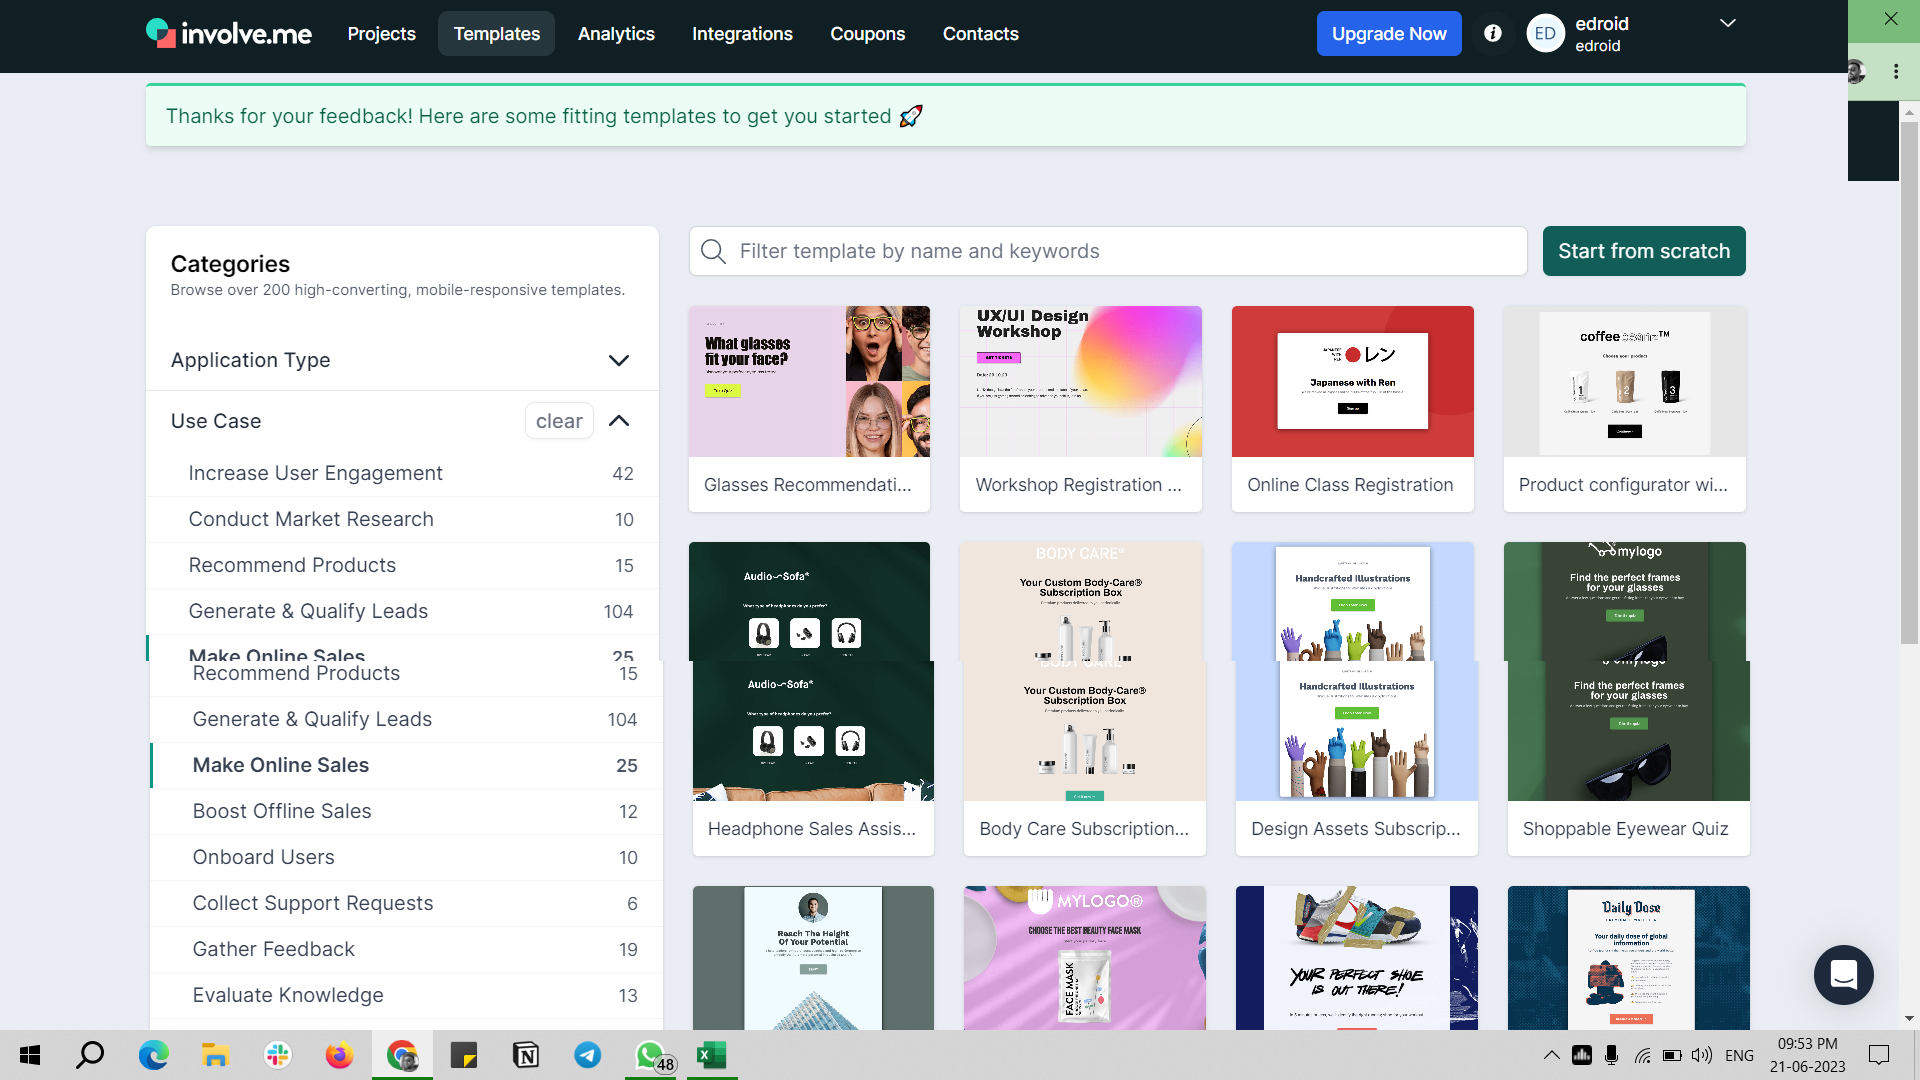Open the account dropdown chevron top right
Image resolution: width=1920 pixels, height=1080 pixels.
coord(1727,22)
